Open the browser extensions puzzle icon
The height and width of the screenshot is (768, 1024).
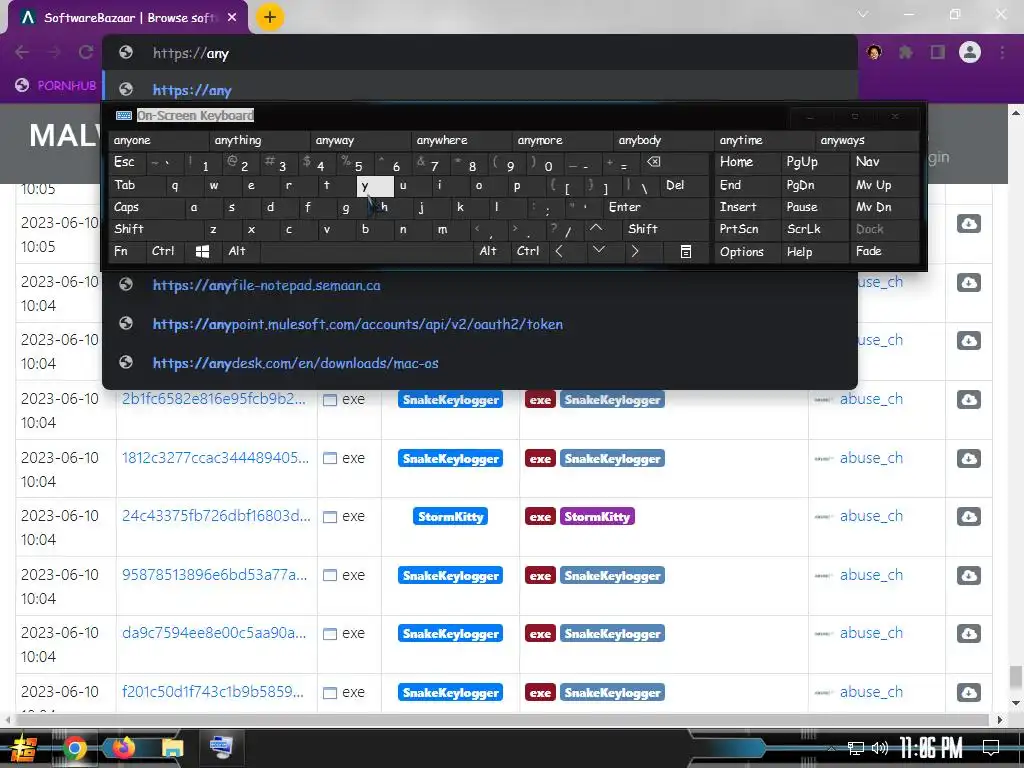(x=906, y=52)
